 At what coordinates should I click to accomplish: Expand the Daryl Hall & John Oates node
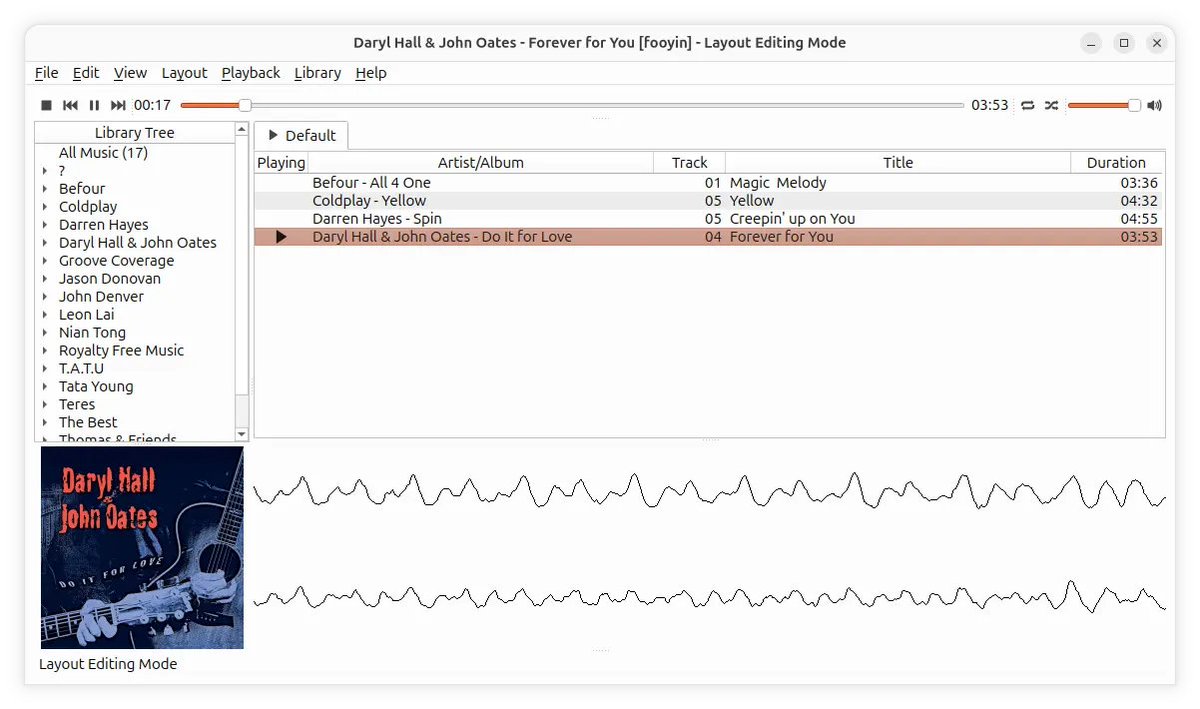tap(45, 243)
